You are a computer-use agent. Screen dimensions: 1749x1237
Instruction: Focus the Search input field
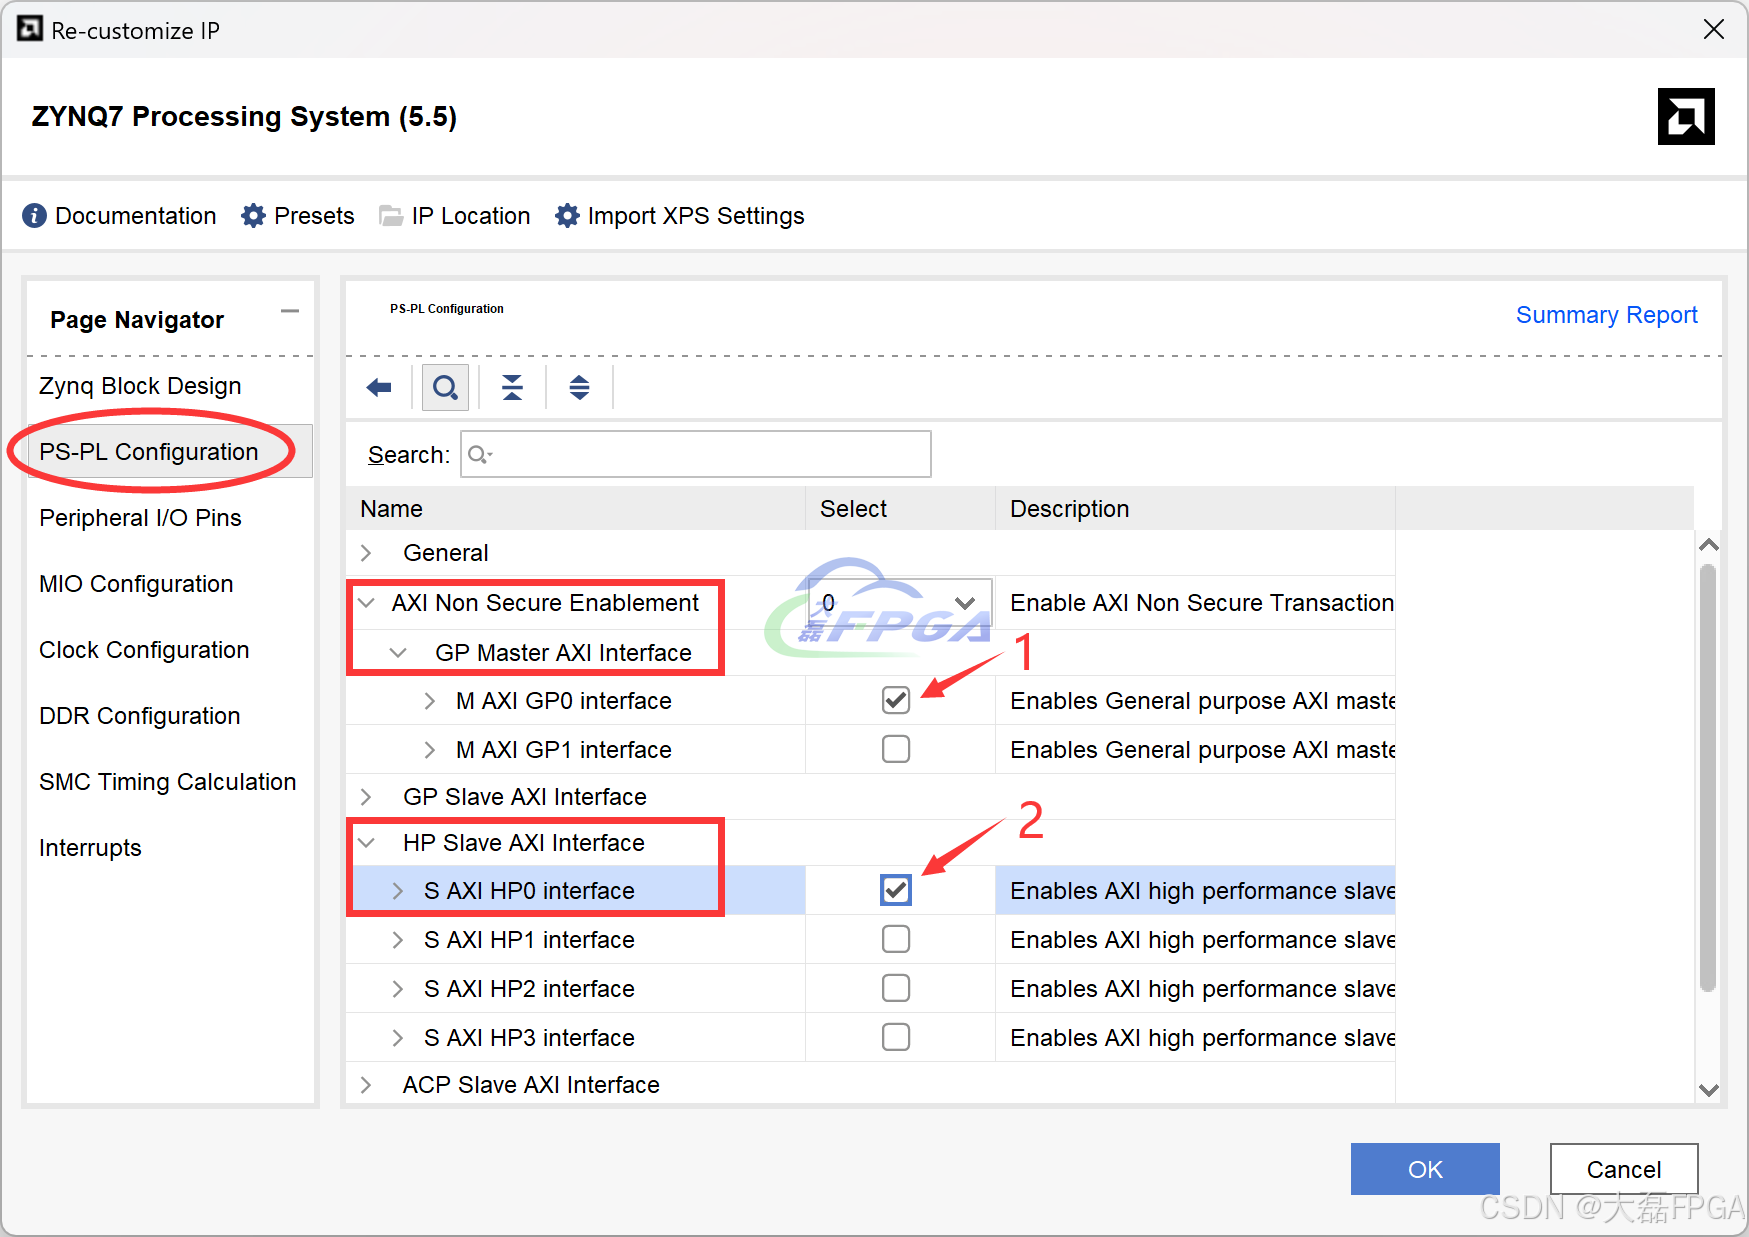pyautogui.click(x=696, y=455)
